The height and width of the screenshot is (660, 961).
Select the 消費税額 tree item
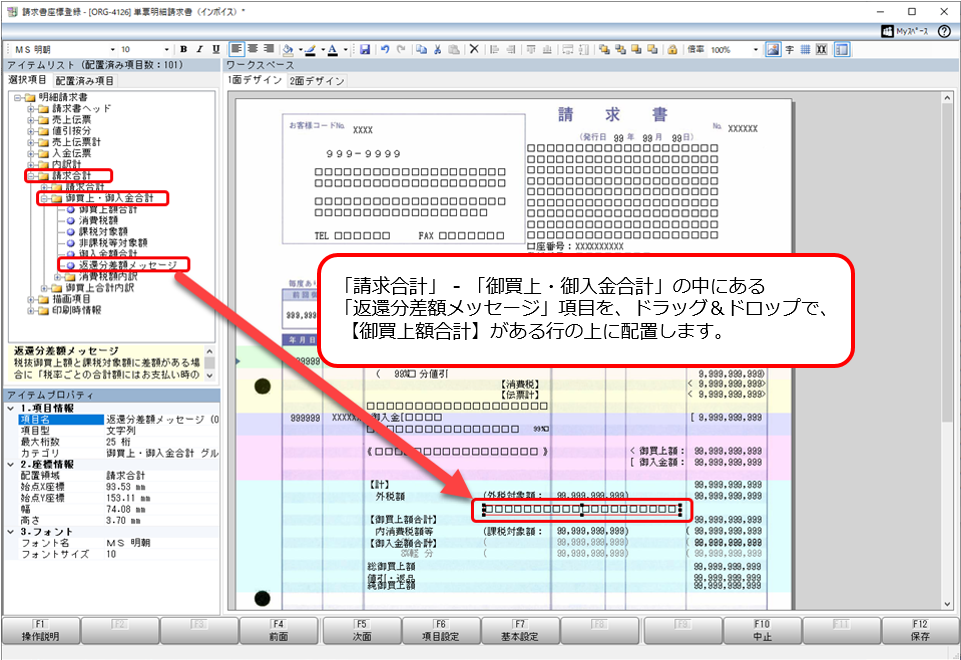98,221
